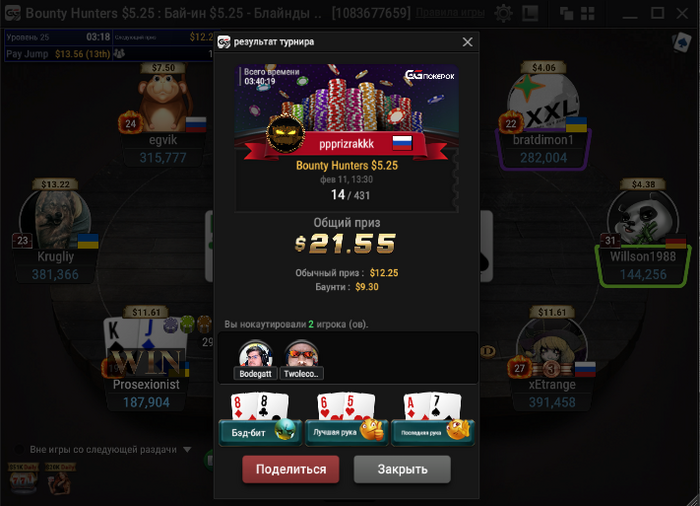
Task: Close the tournament result dialog with X
Action: coord(467,42)
